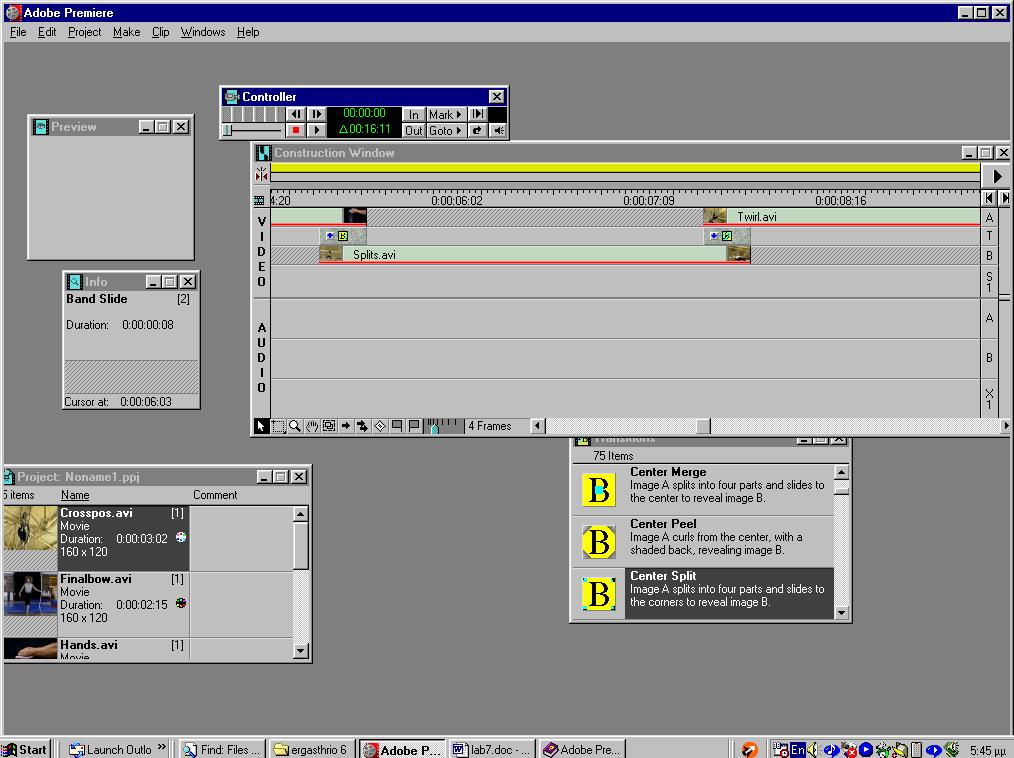The height and width of the screenshot is (758, 1014).
Task: Open the Help menu
Action: [248, 32]
